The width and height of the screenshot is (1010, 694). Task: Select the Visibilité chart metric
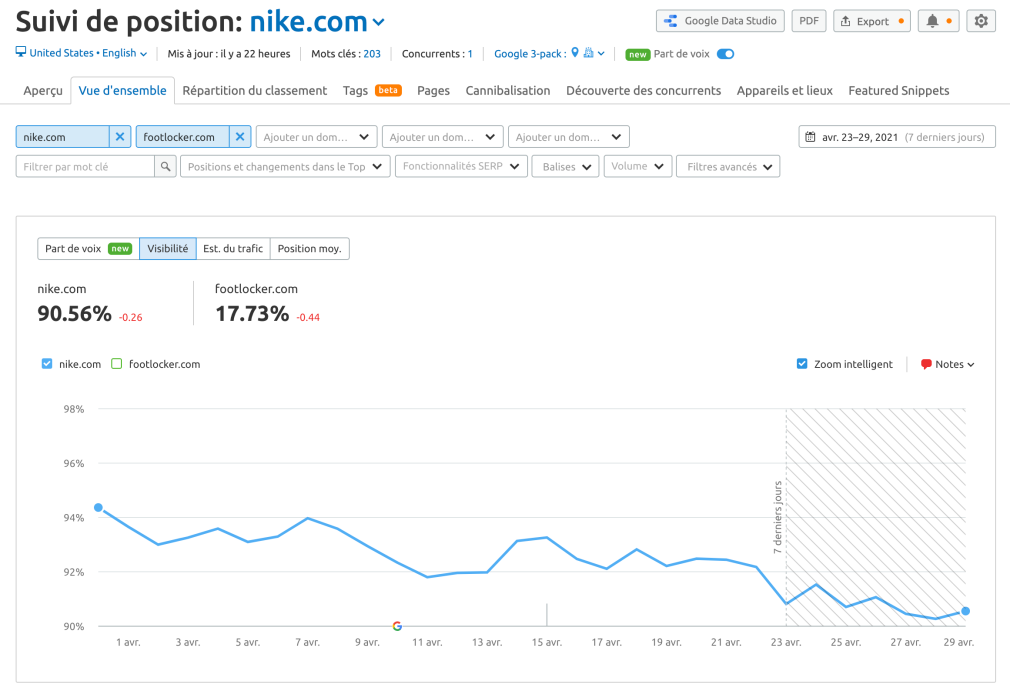(x=167, y=249)
